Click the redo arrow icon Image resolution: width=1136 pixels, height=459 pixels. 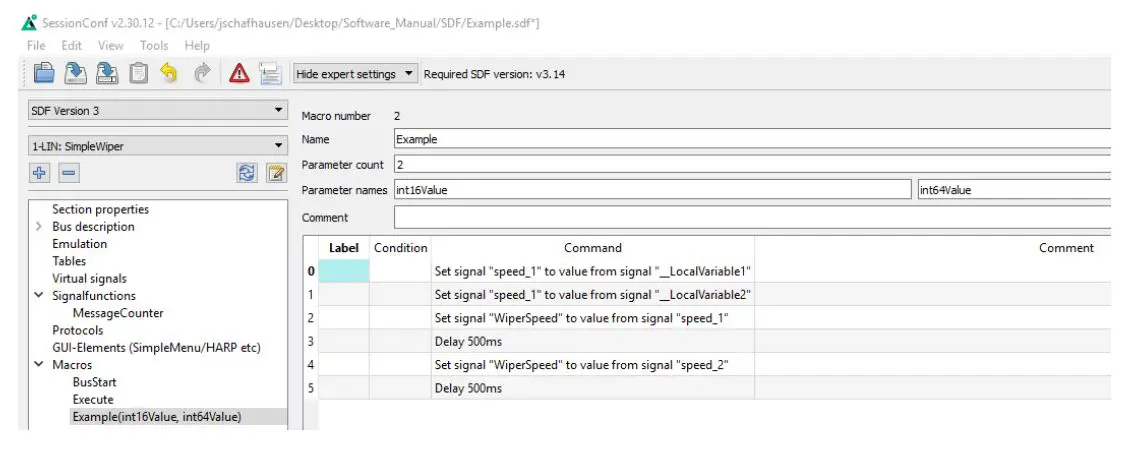pos(202,73)
